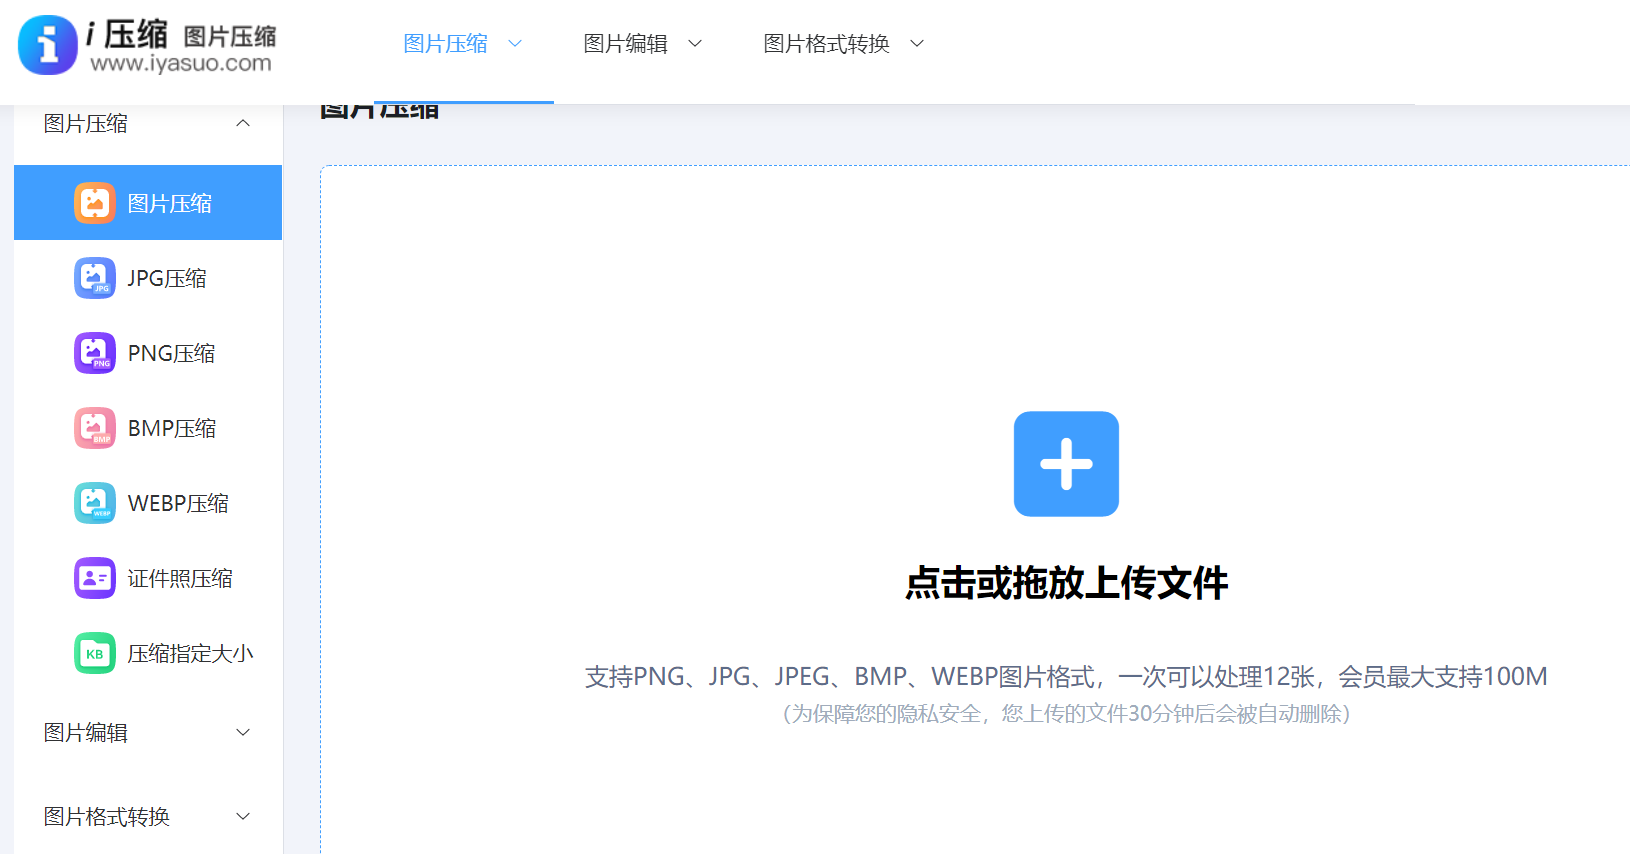
Task: Choose the 压缩指定大小 text label
Action: (x=190, y=653)
